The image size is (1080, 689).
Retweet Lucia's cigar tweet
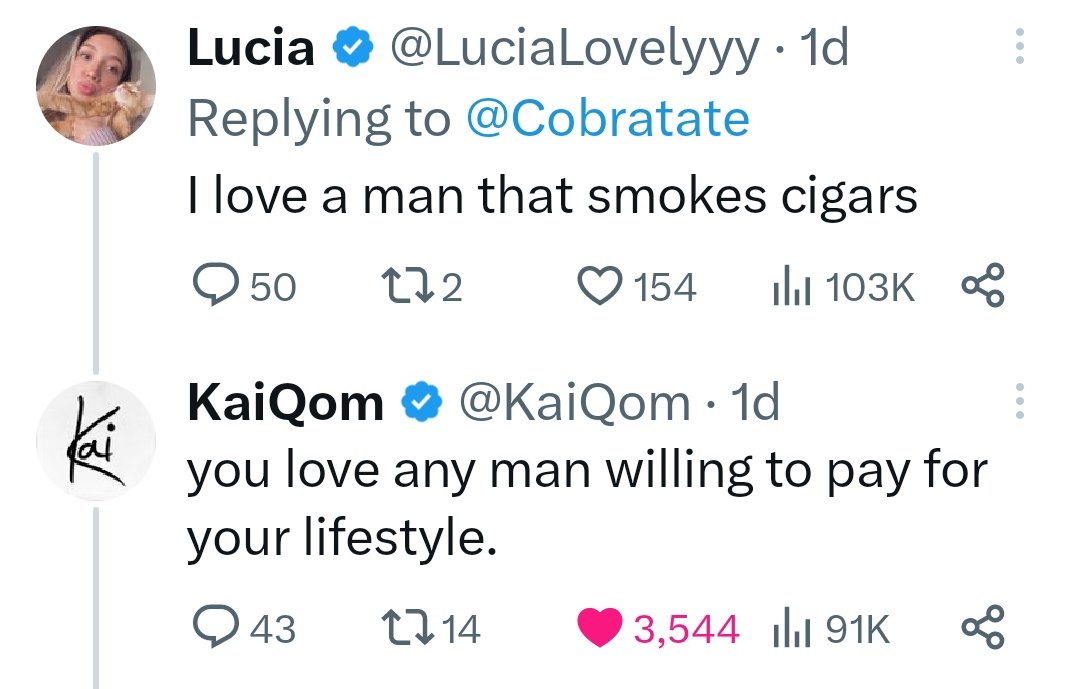click(422, 286)
